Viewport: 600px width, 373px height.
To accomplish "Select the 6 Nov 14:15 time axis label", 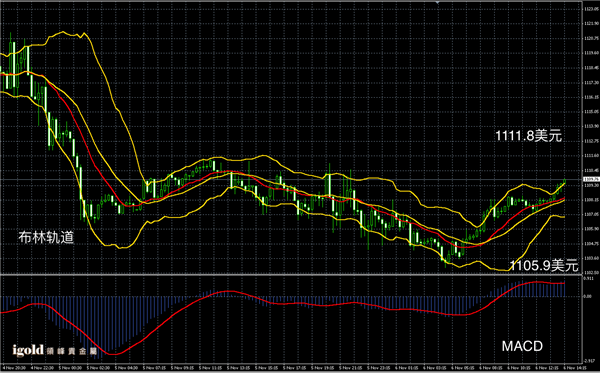I will point(575,368).
